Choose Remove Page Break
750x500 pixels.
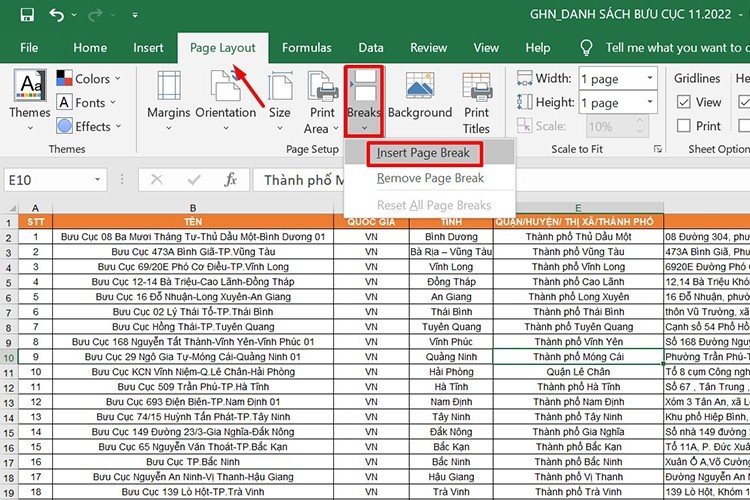pyautogui.click(x=430, y=178)
